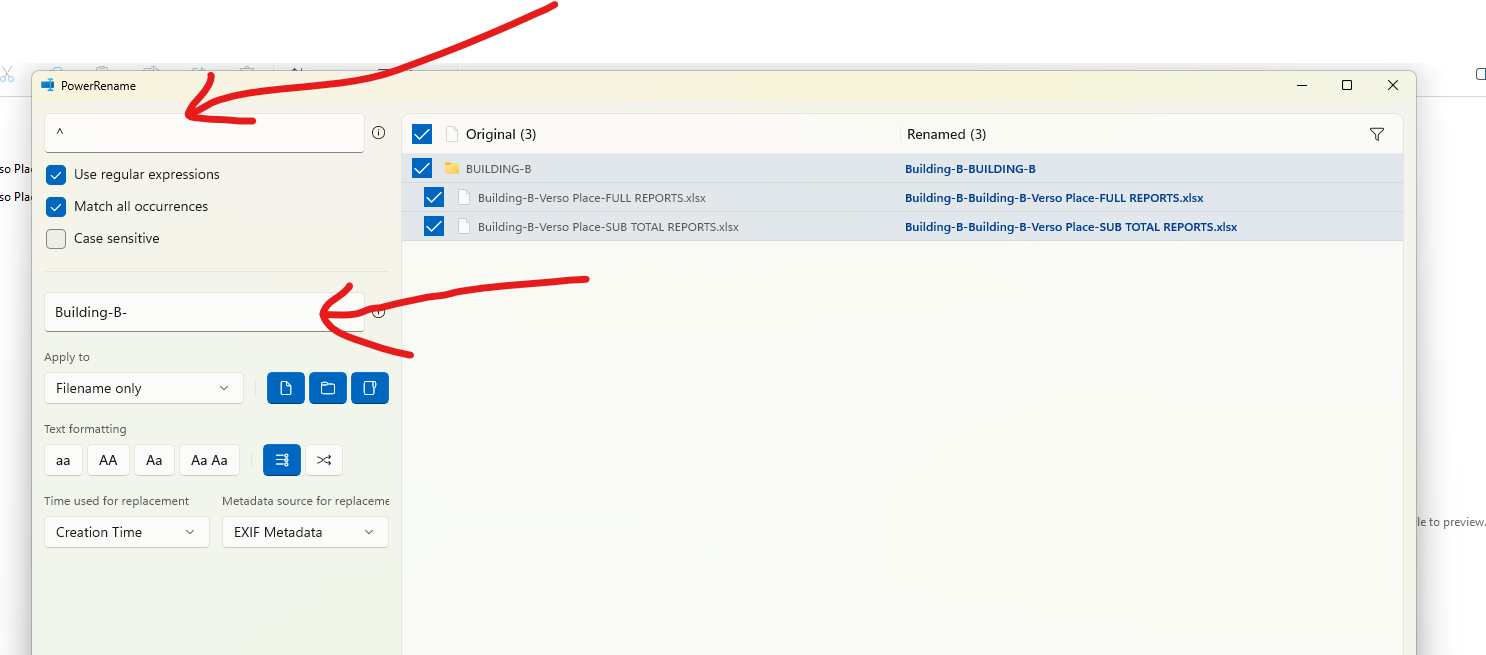This screenshot has height=655, width=1486.
Task: Click the BUILDING-B folder icon in the list
Action: 452,169
